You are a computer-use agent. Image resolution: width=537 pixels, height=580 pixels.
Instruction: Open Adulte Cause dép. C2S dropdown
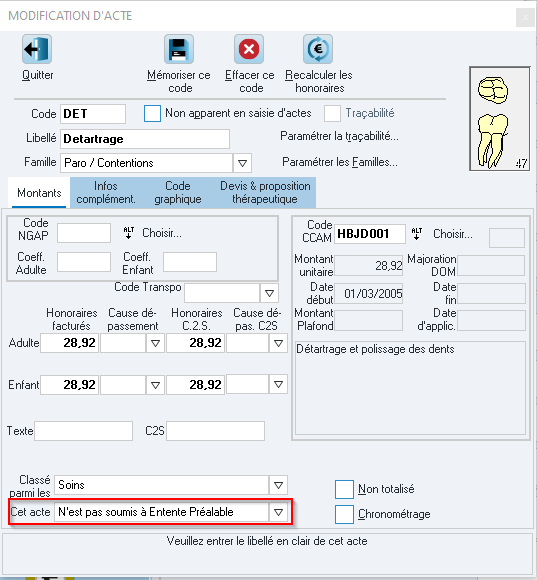point(278,343)
